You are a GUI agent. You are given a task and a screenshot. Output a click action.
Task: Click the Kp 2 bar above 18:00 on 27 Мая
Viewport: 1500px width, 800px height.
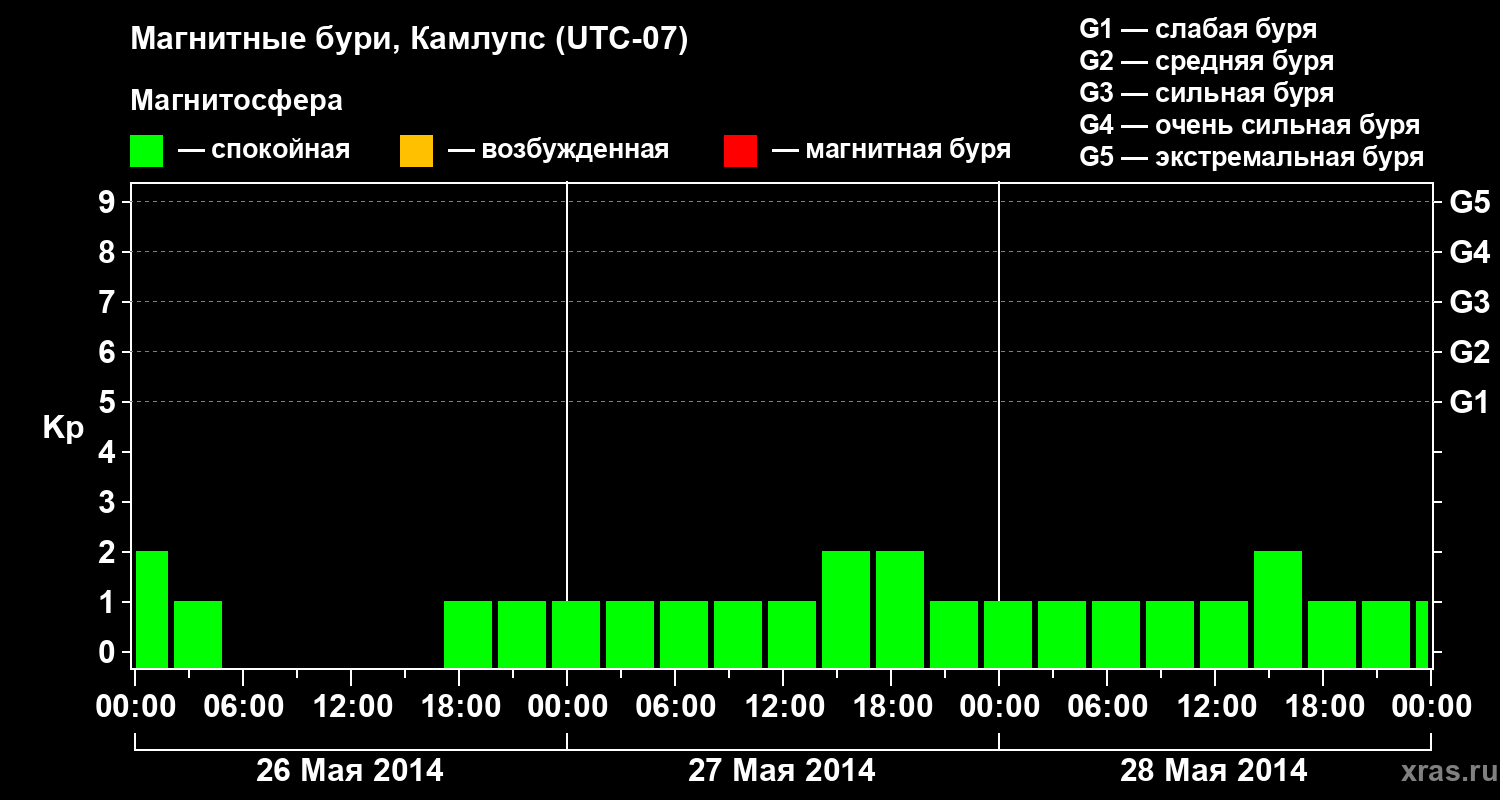click(900, 609)
